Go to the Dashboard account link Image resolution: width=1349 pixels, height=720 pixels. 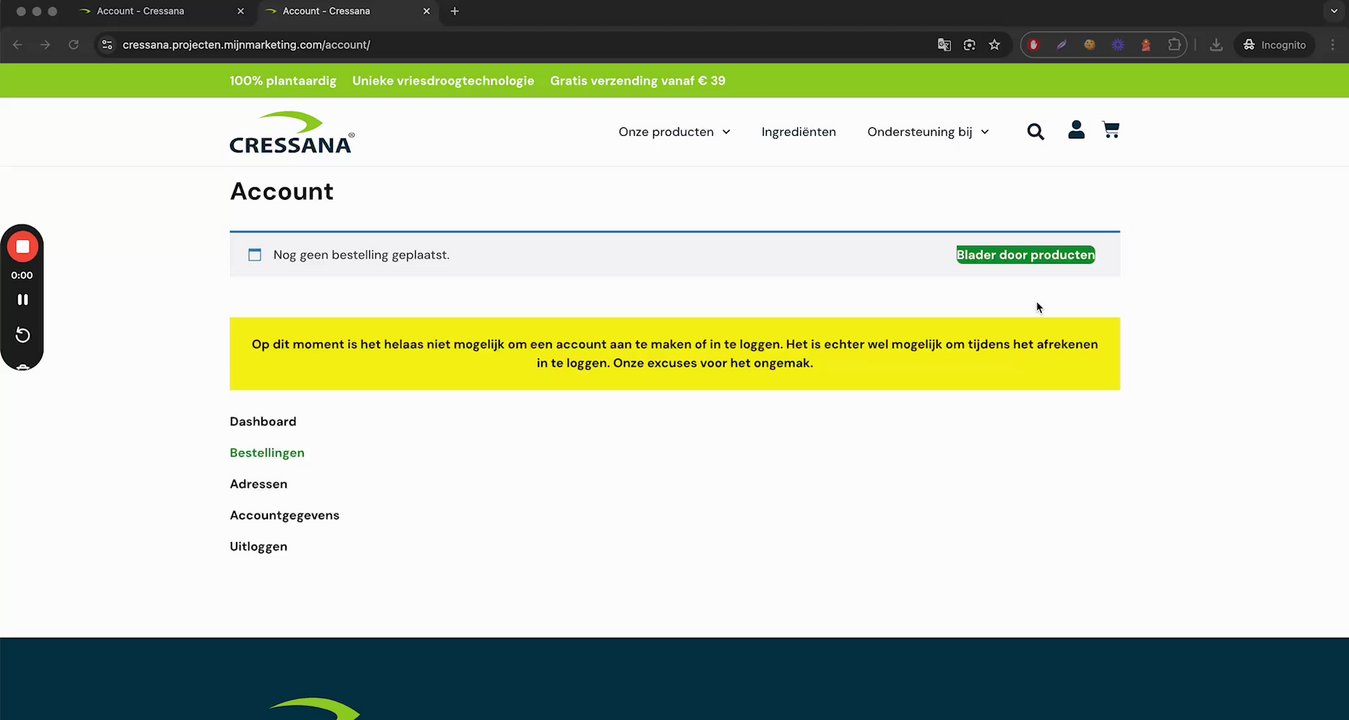[x=263, y=422]
